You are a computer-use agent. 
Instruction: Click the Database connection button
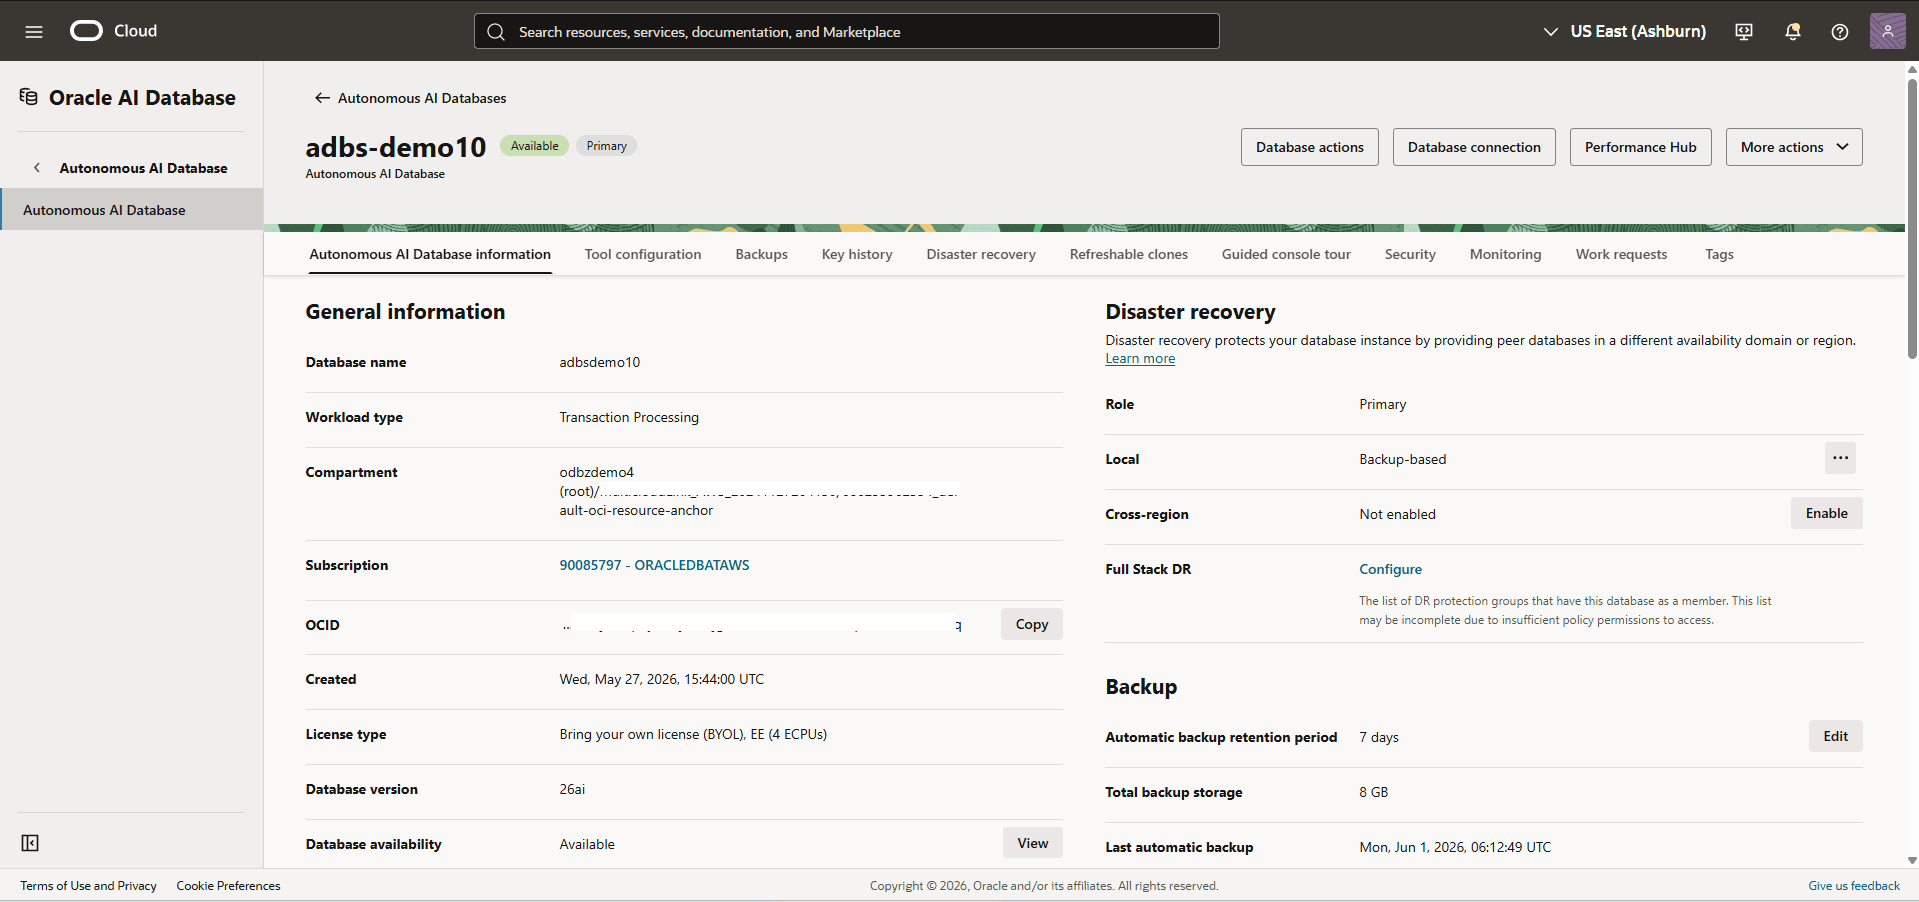click(x=1474, y=147)
